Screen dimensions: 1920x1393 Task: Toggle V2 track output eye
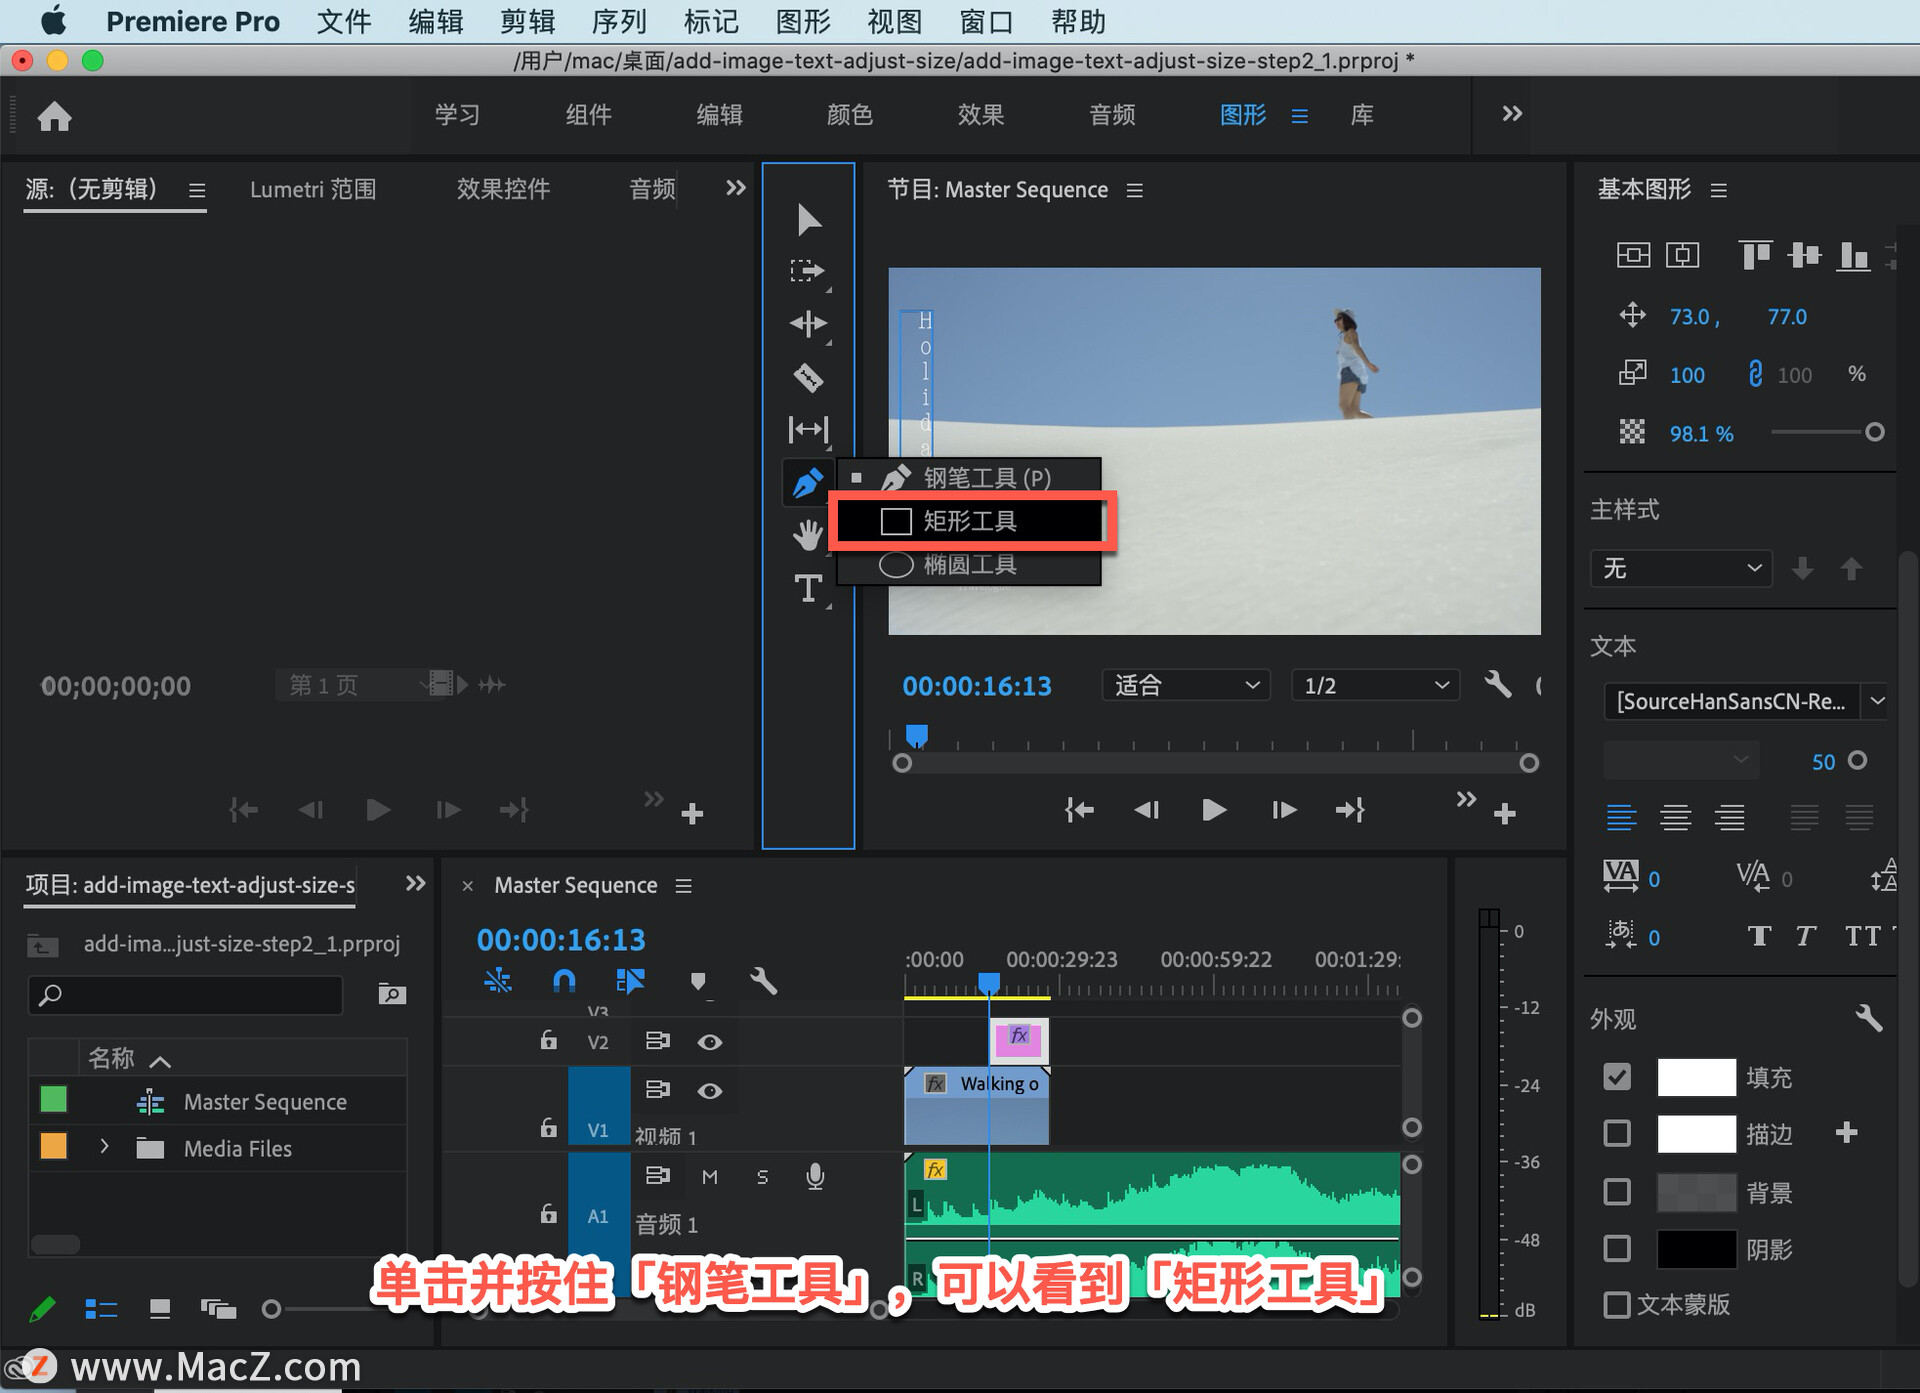[710, 1042]
